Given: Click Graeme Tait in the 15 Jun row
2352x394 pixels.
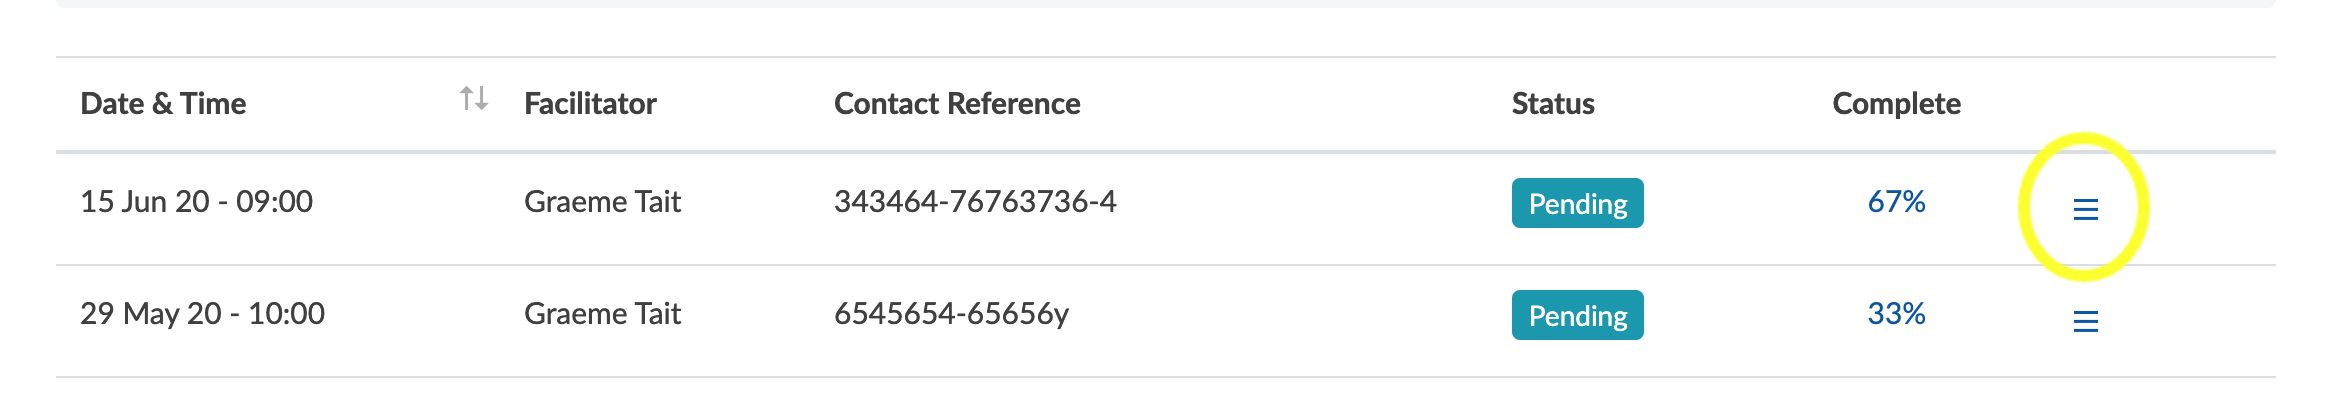Looking at the screenshot, I should (x=602, y=201).
